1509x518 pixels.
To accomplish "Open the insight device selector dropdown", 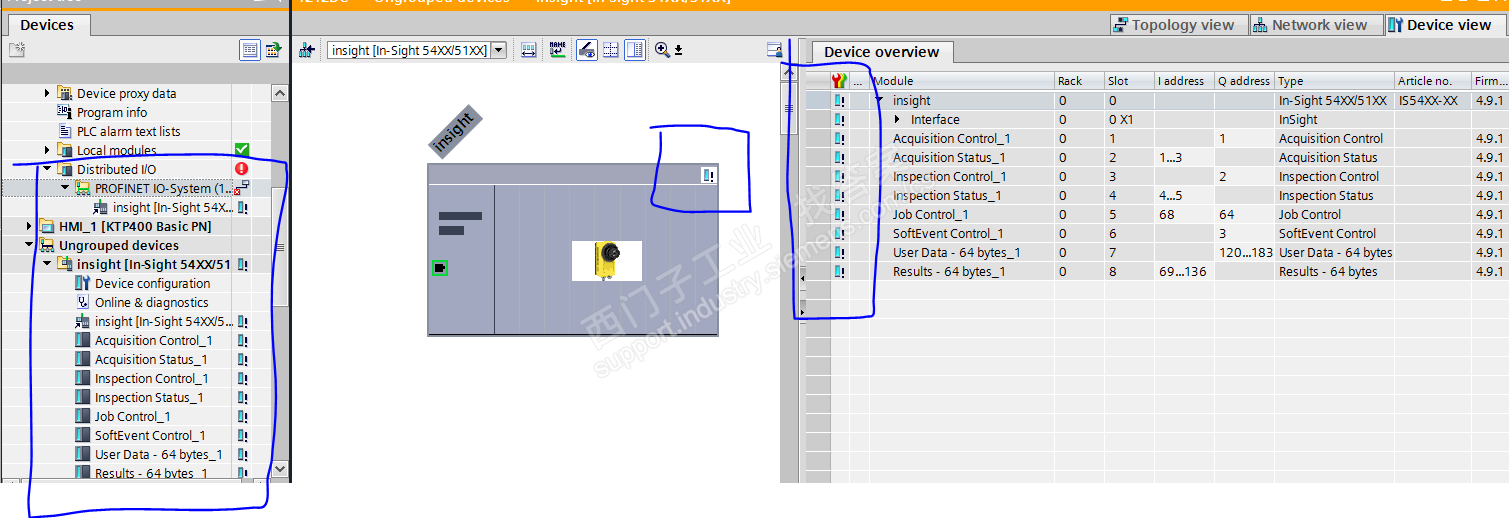I will tap(498, 50).
